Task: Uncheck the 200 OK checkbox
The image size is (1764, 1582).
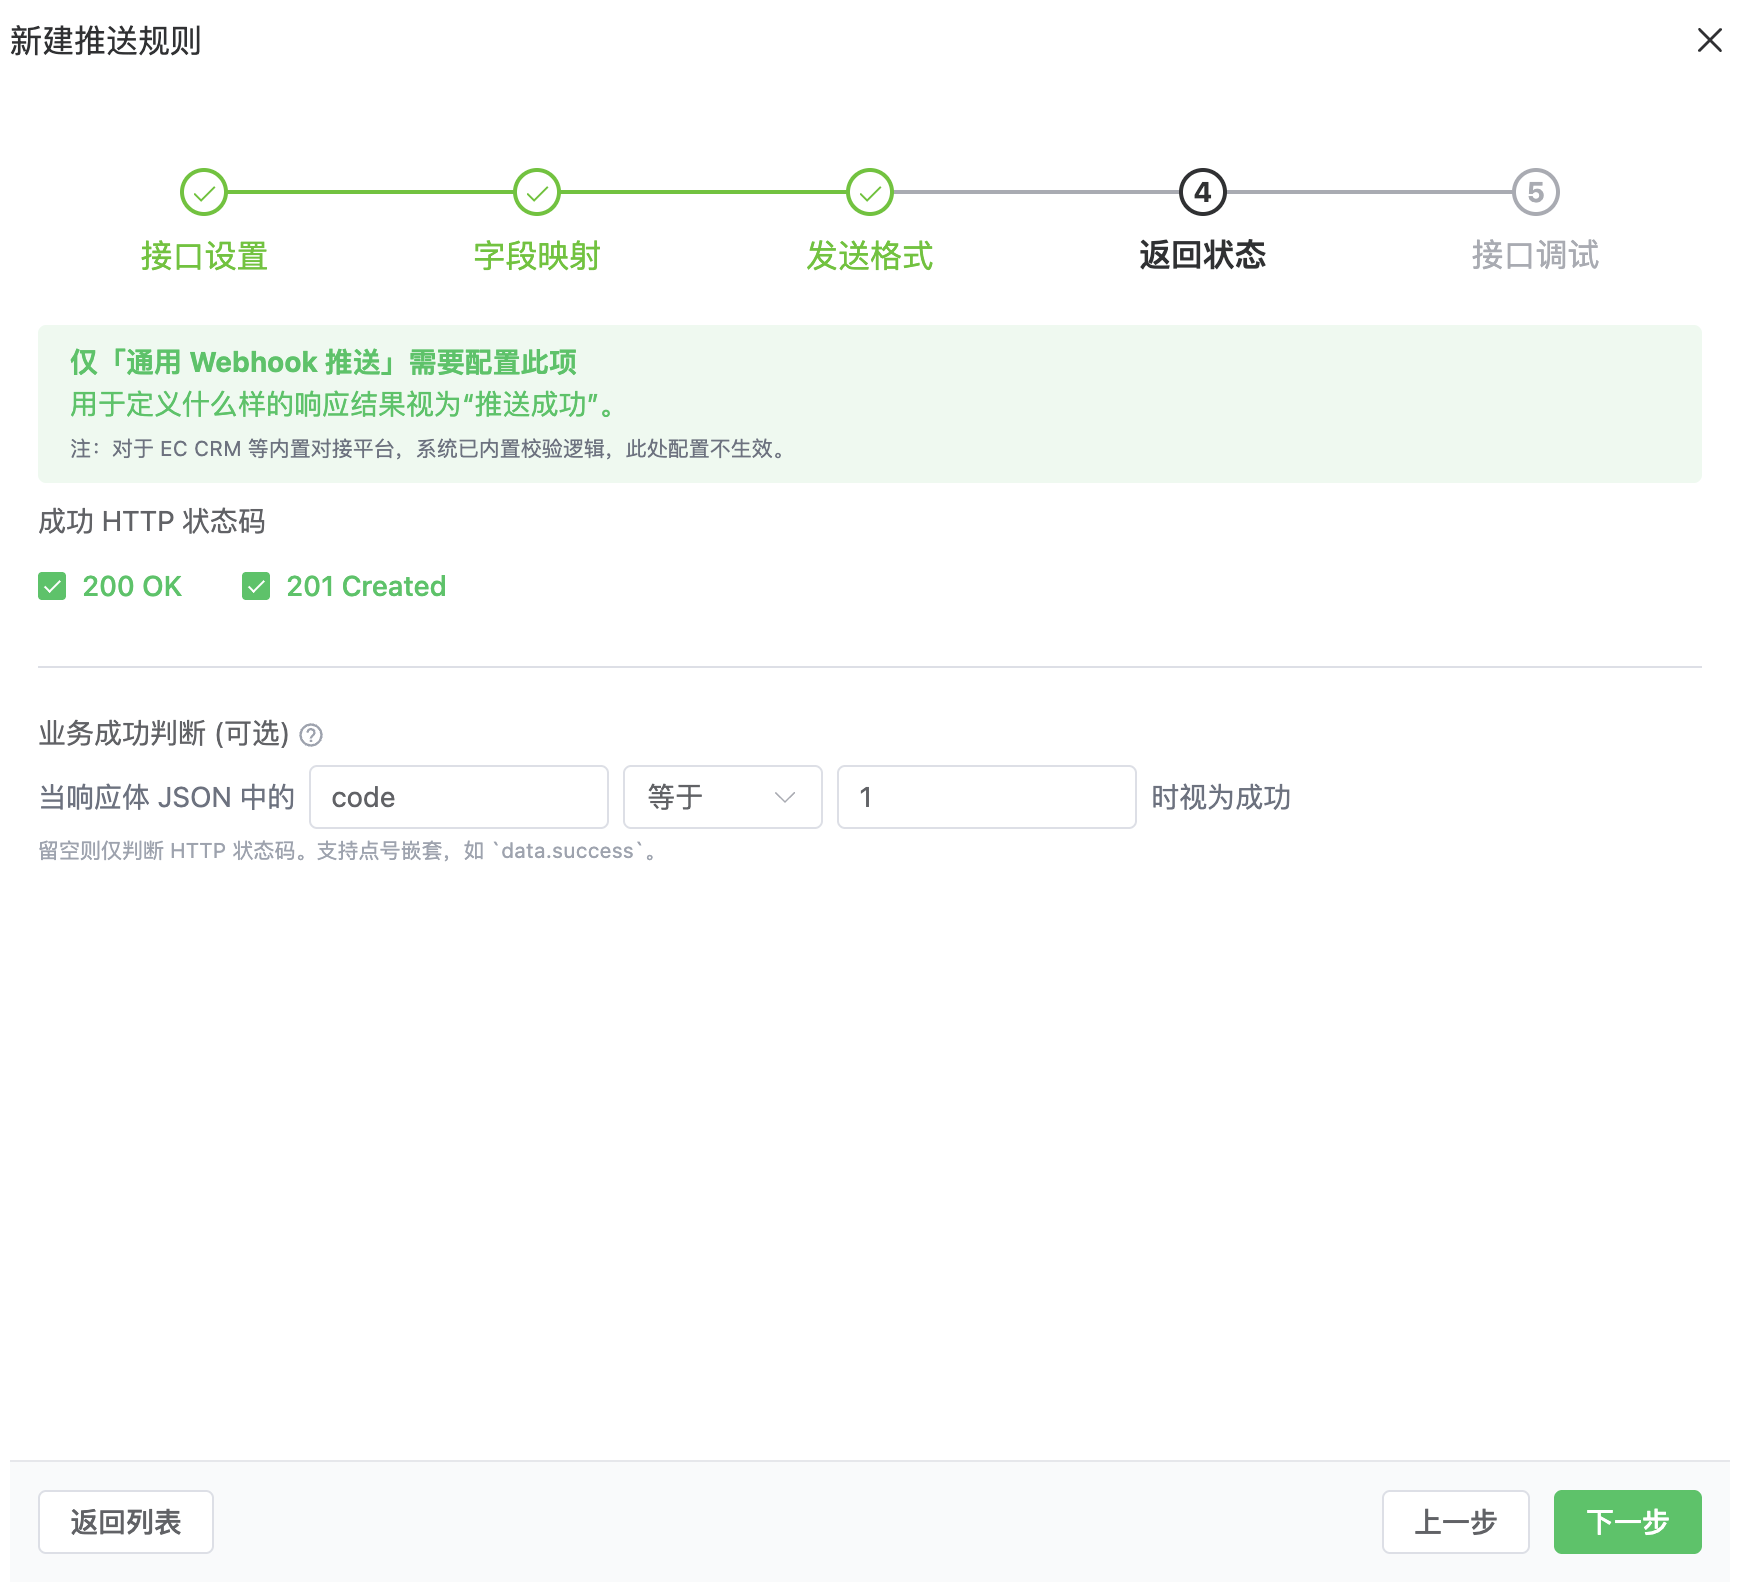Action: 52,586
